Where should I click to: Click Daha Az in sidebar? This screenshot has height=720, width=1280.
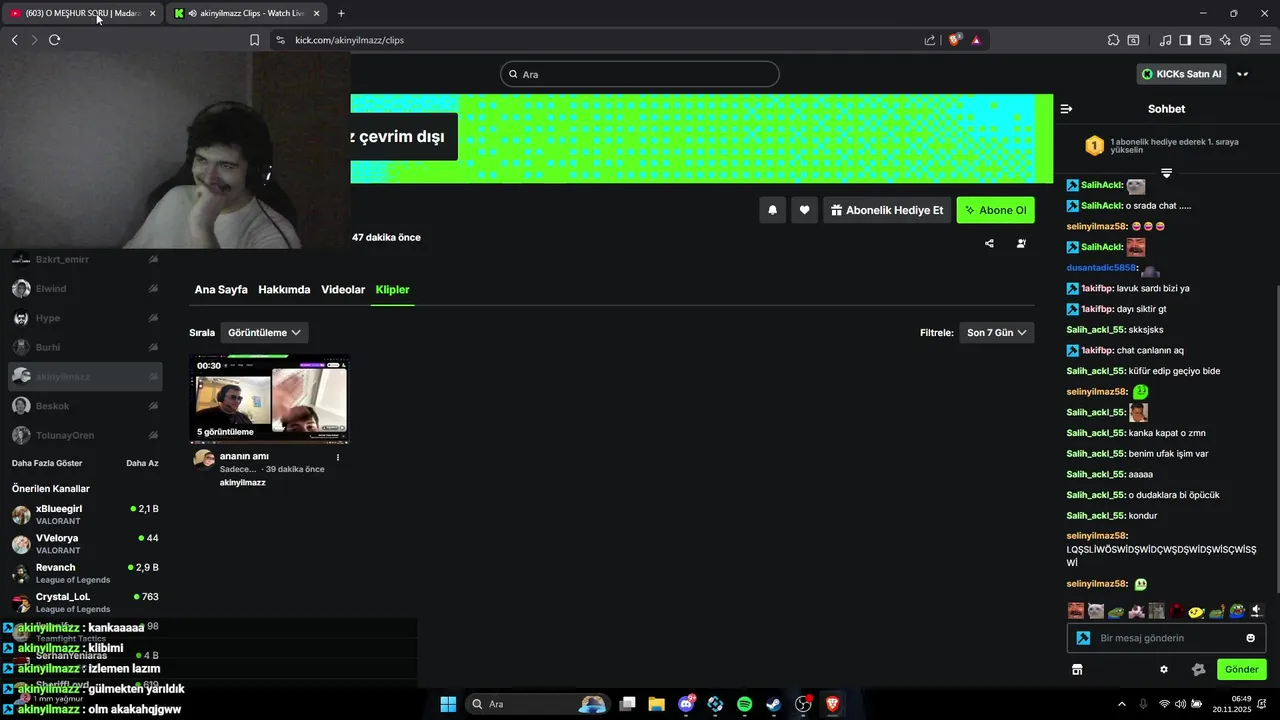(x=142, y=463)
